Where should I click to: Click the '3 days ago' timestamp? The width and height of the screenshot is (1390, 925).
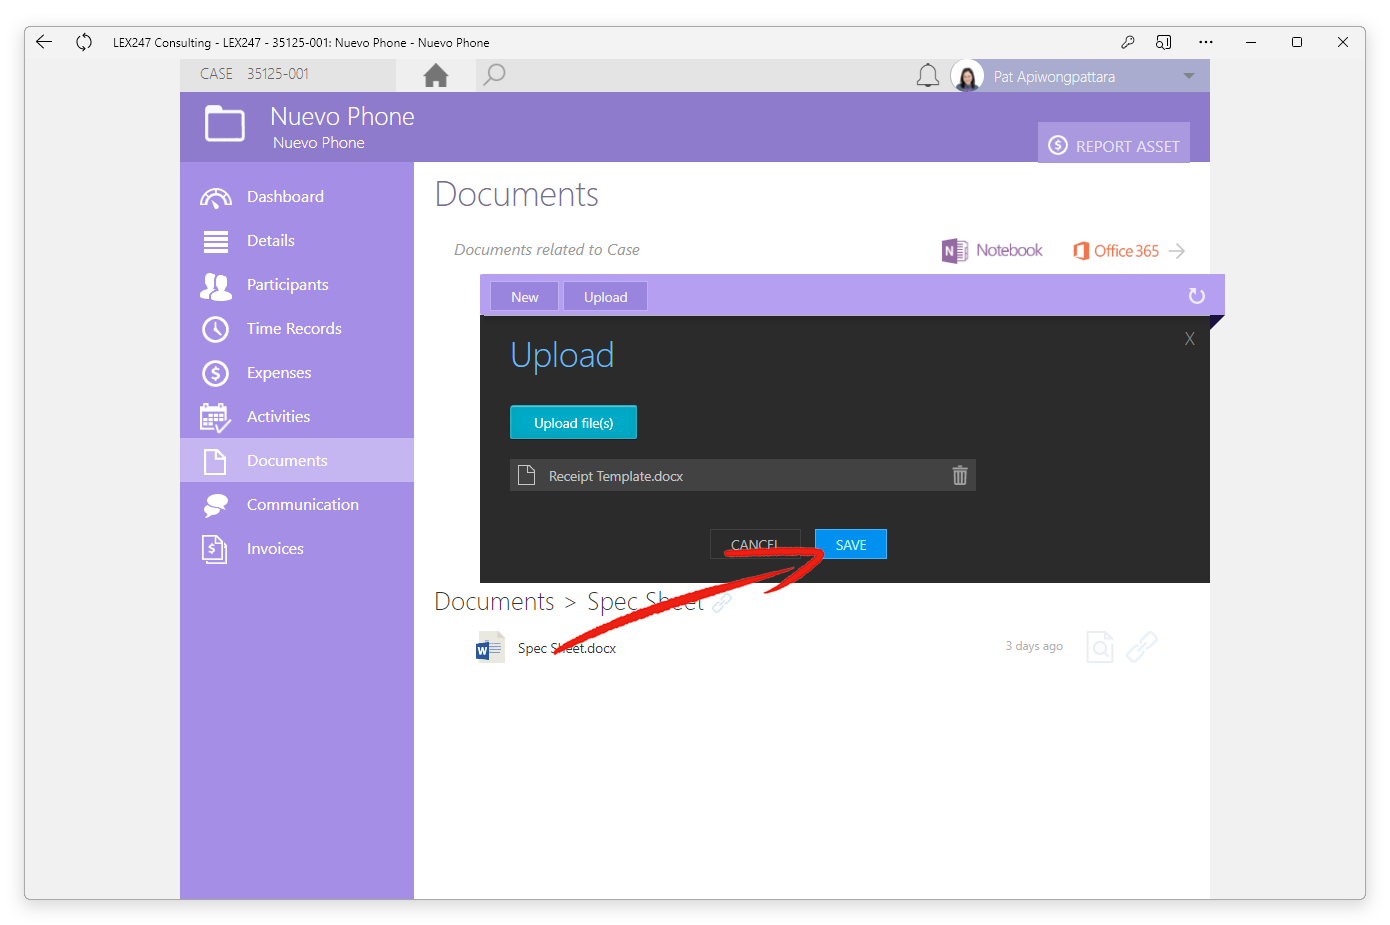[1034, 646]
